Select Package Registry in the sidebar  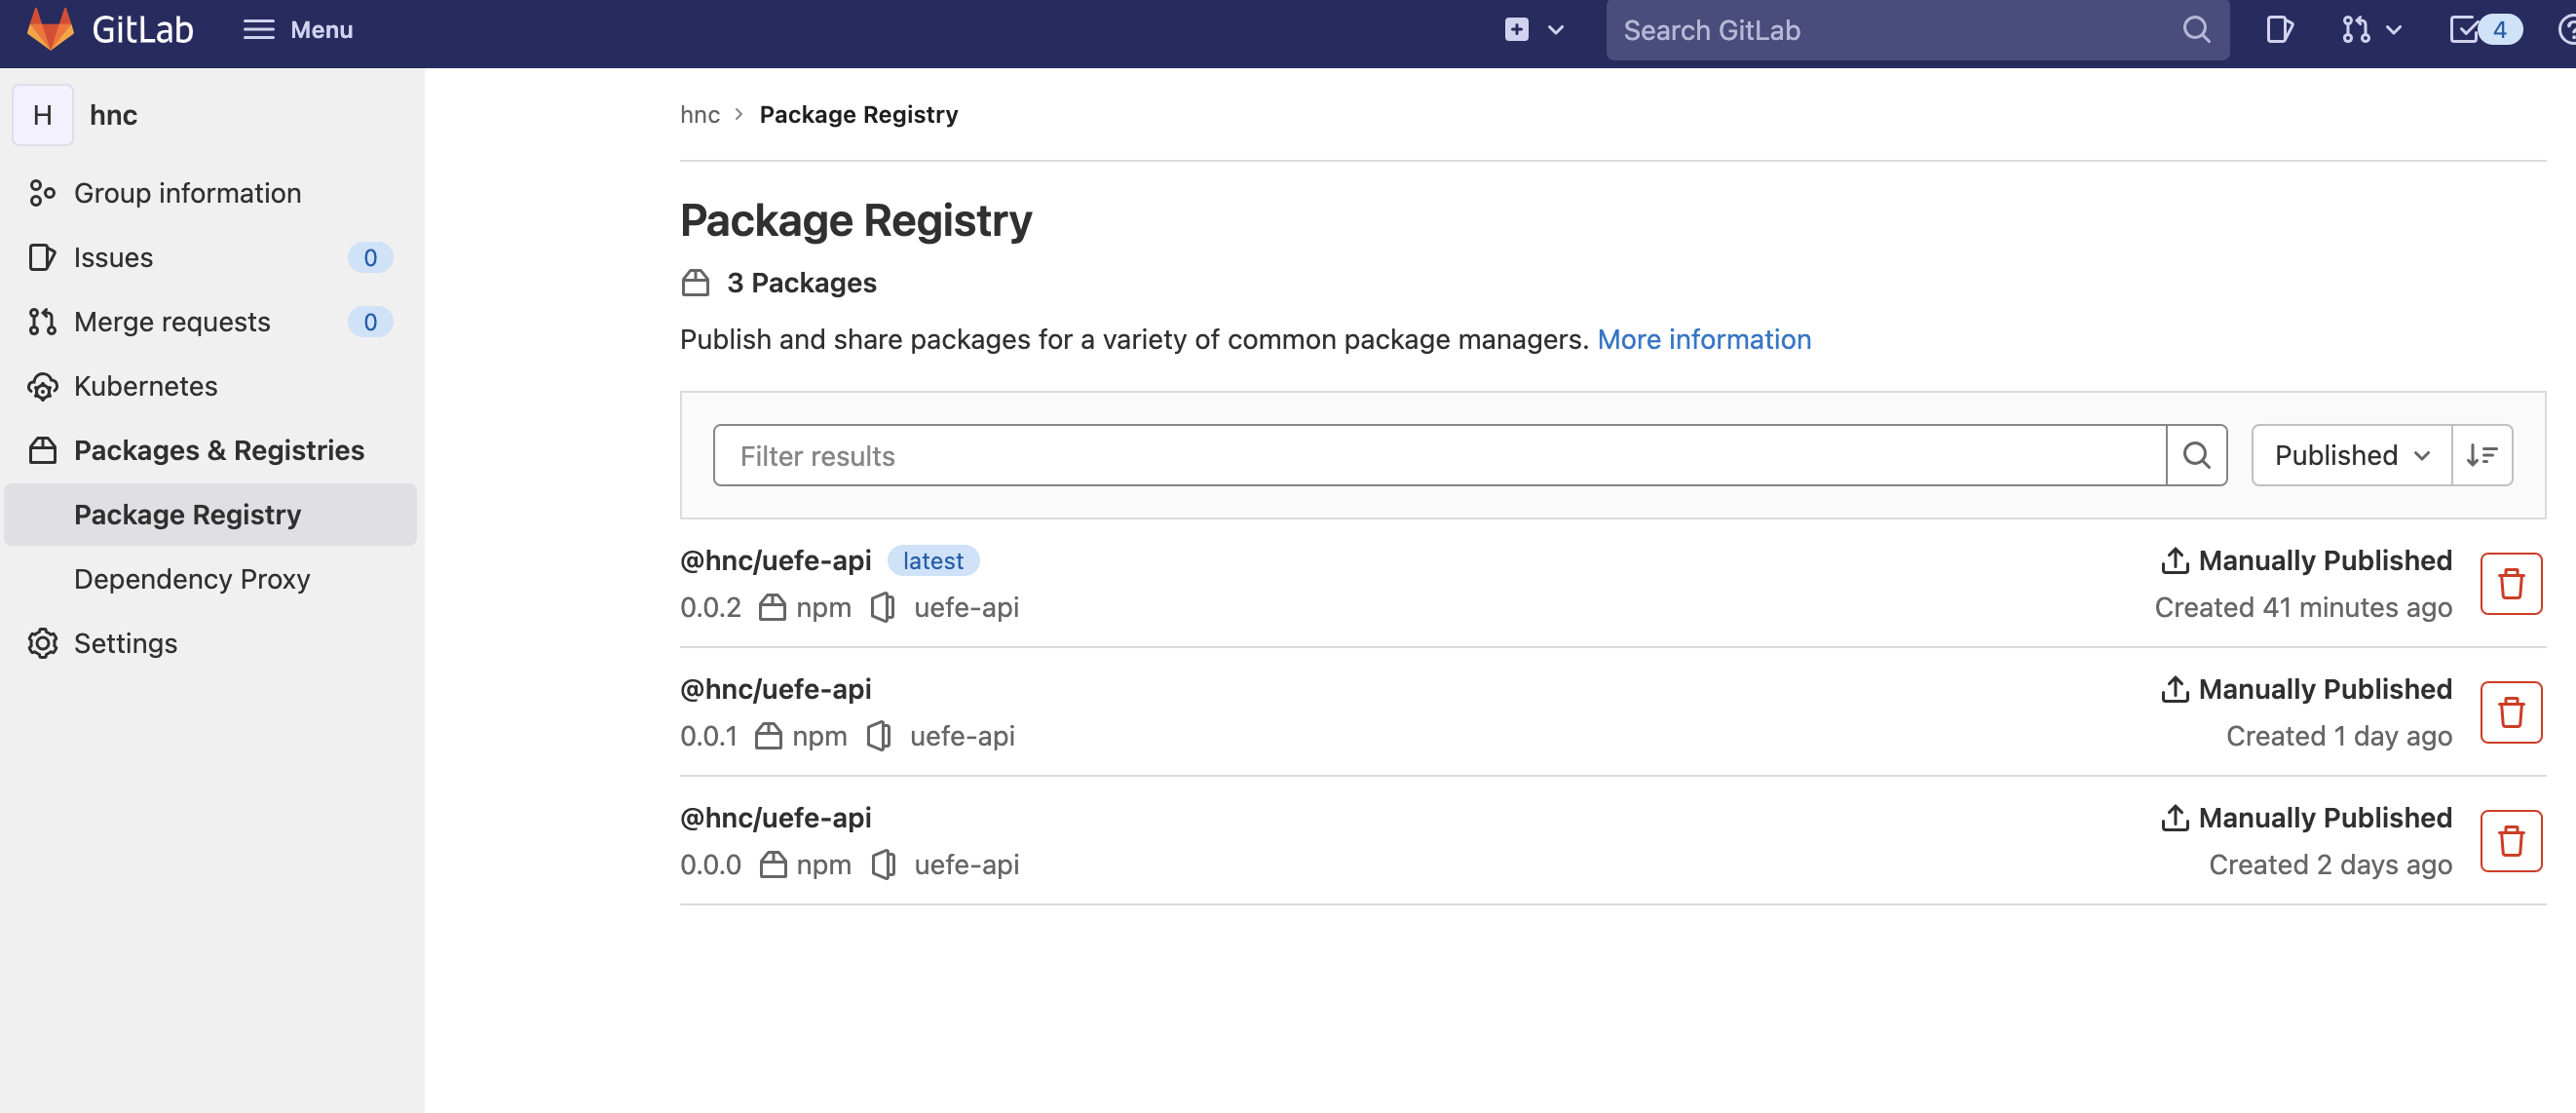[x=187, y=514]
